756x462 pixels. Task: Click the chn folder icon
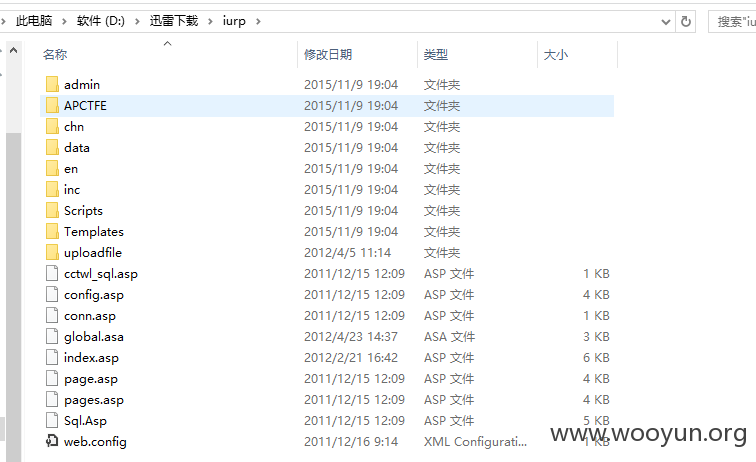pyautogui.click(x=53, y=126)
